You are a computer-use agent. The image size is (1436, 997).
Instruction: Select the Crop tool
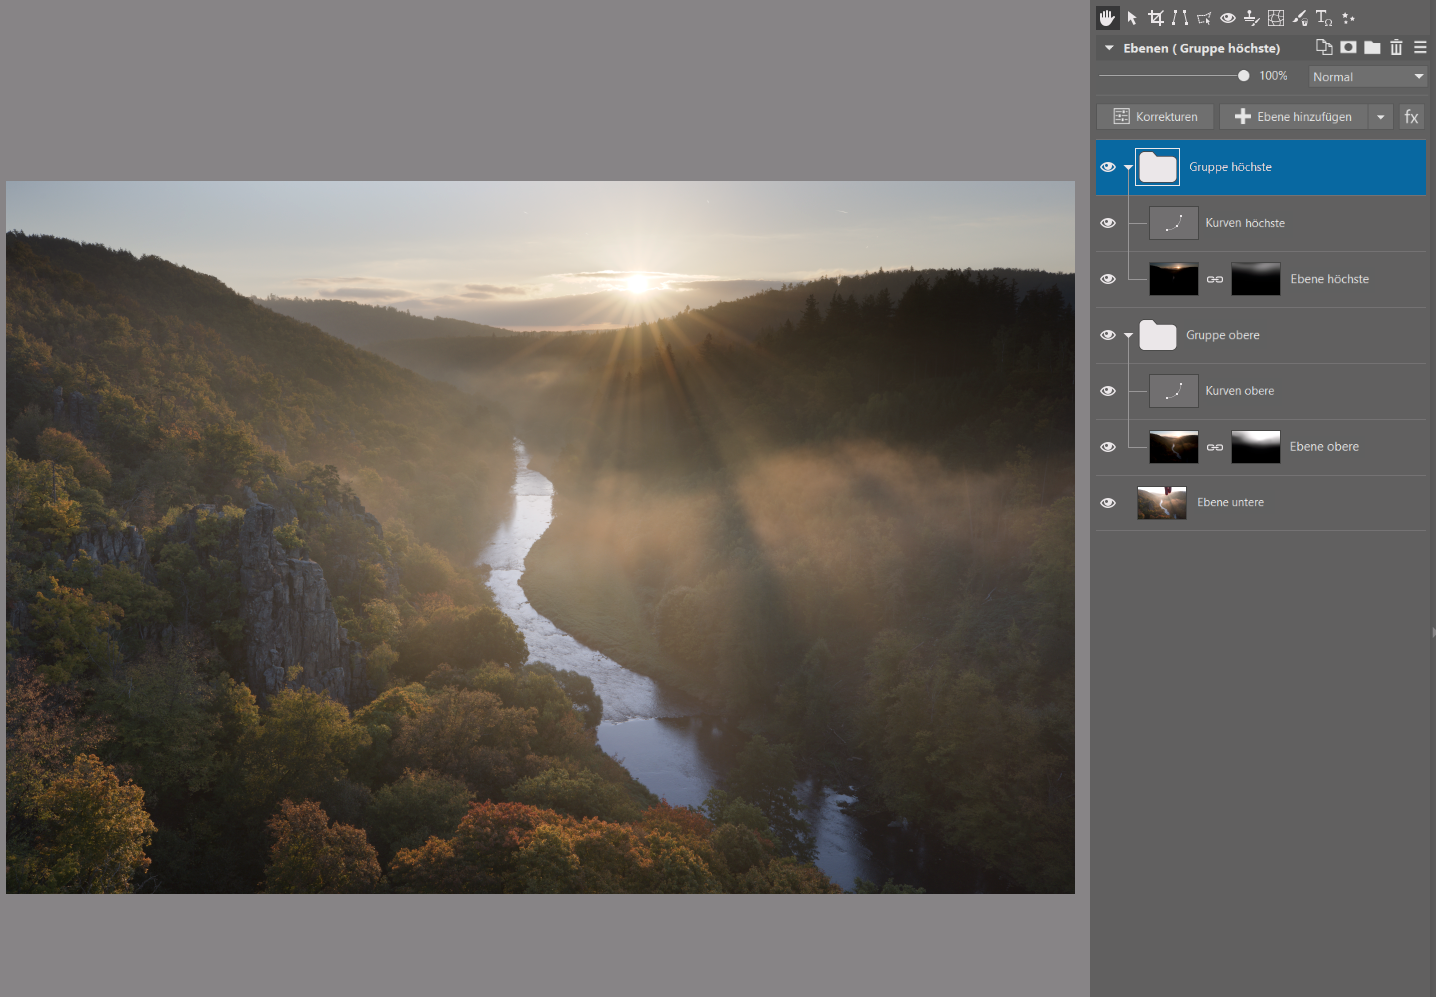(x=1156, y=18)
